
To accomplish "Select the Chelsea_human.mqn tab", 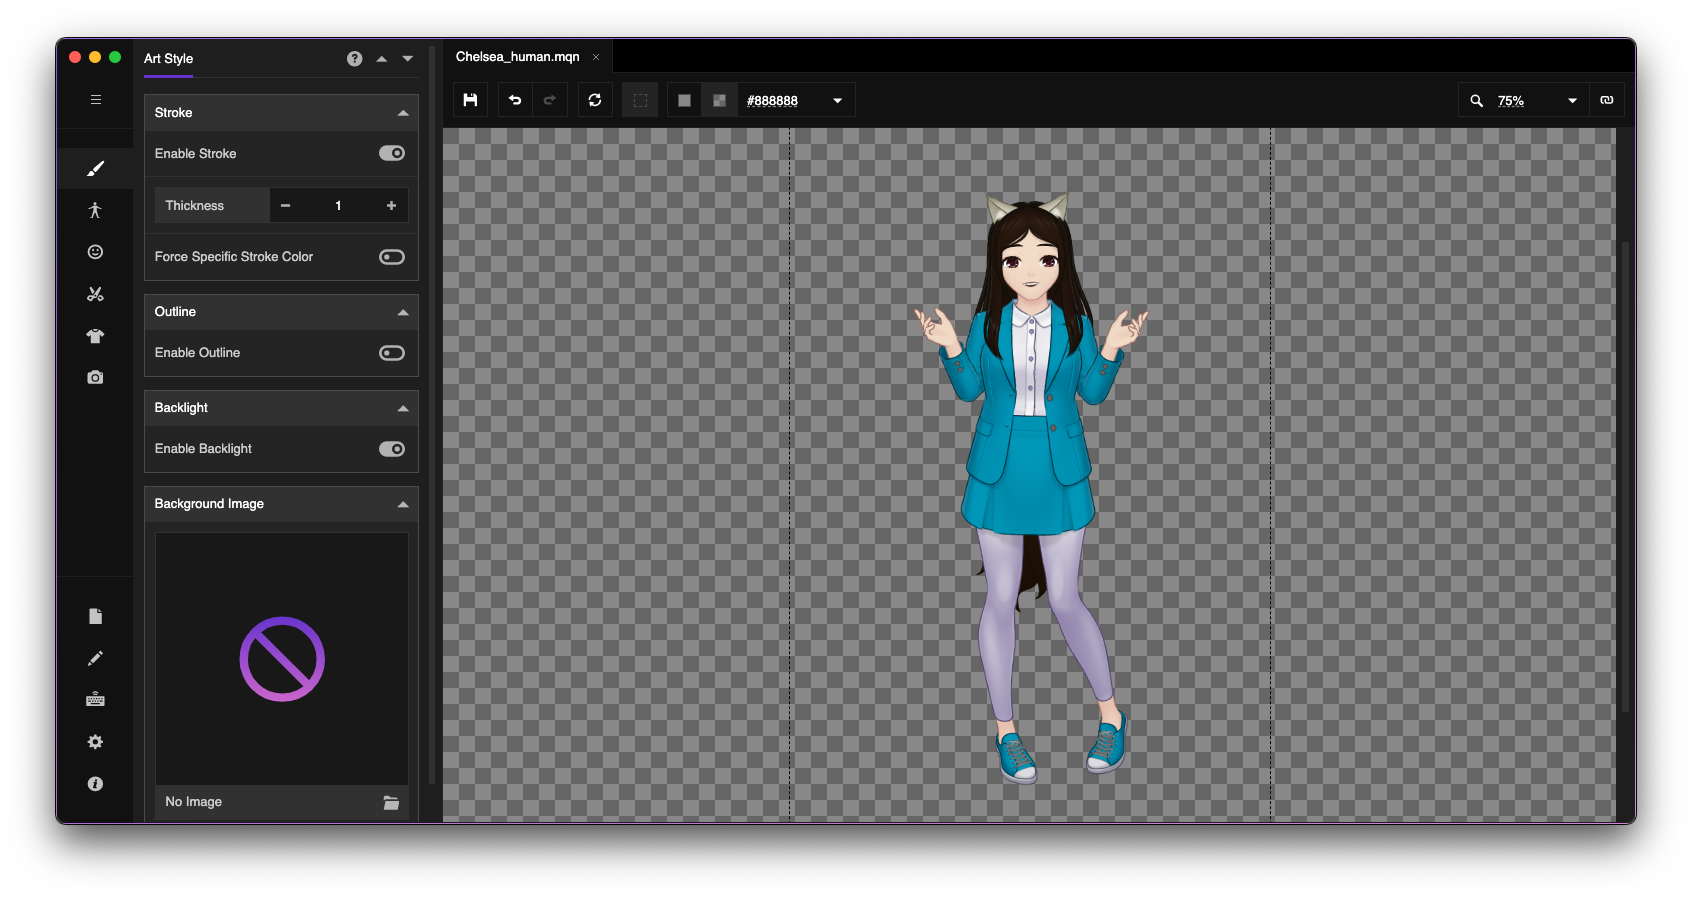I will (517, 57).
